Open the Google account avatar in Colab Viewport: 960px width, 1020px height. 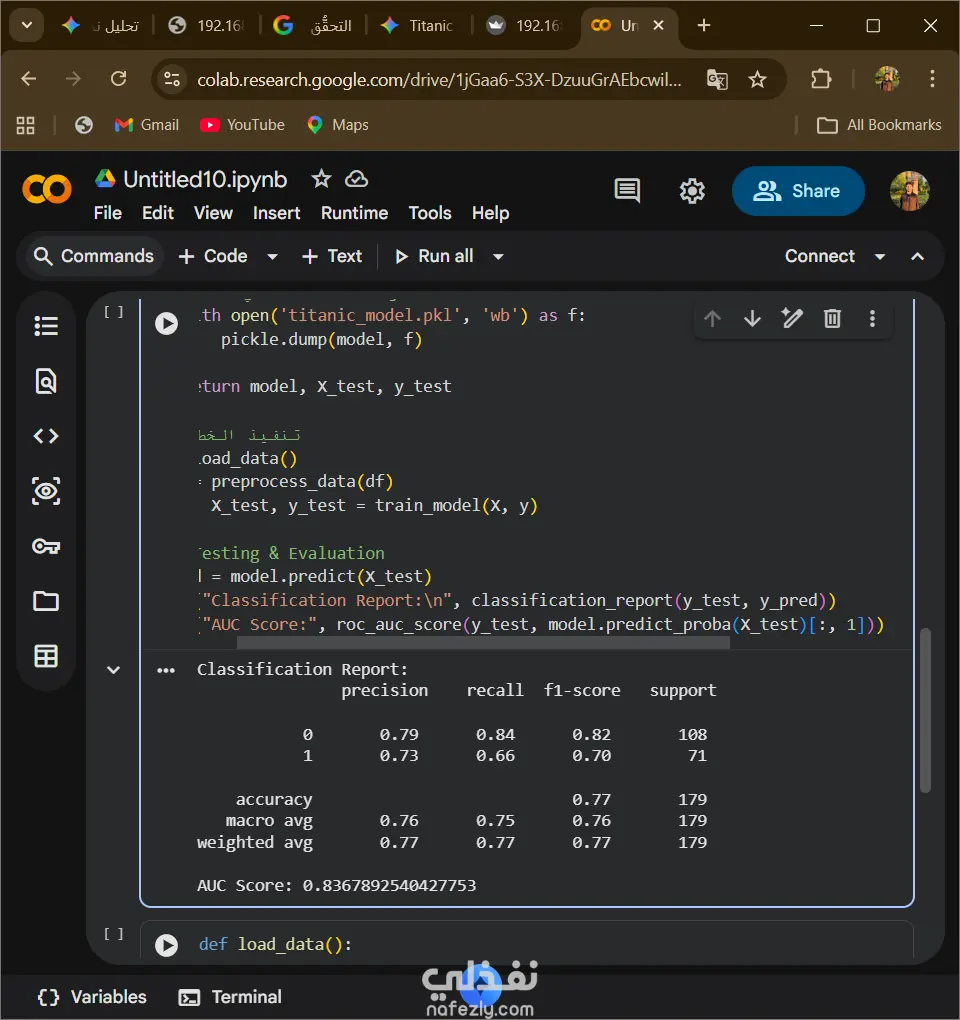coord(909,191)
